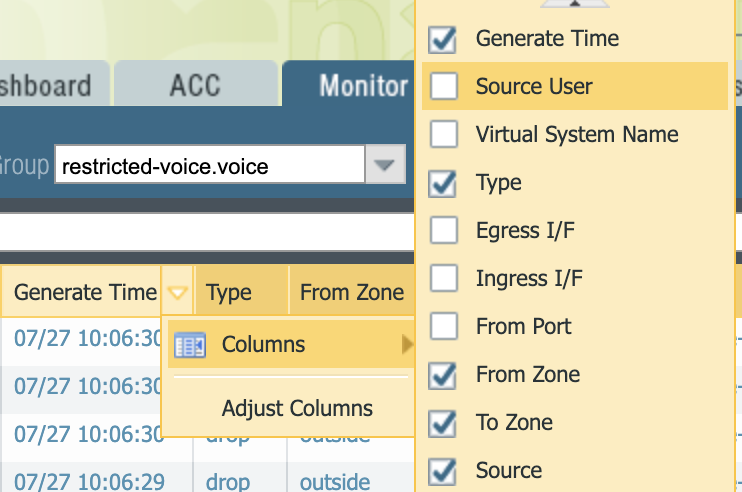Screen dimensions: 742x492
Task: Open the Generate Time column dropdown arrow
Action: [177, 292]
